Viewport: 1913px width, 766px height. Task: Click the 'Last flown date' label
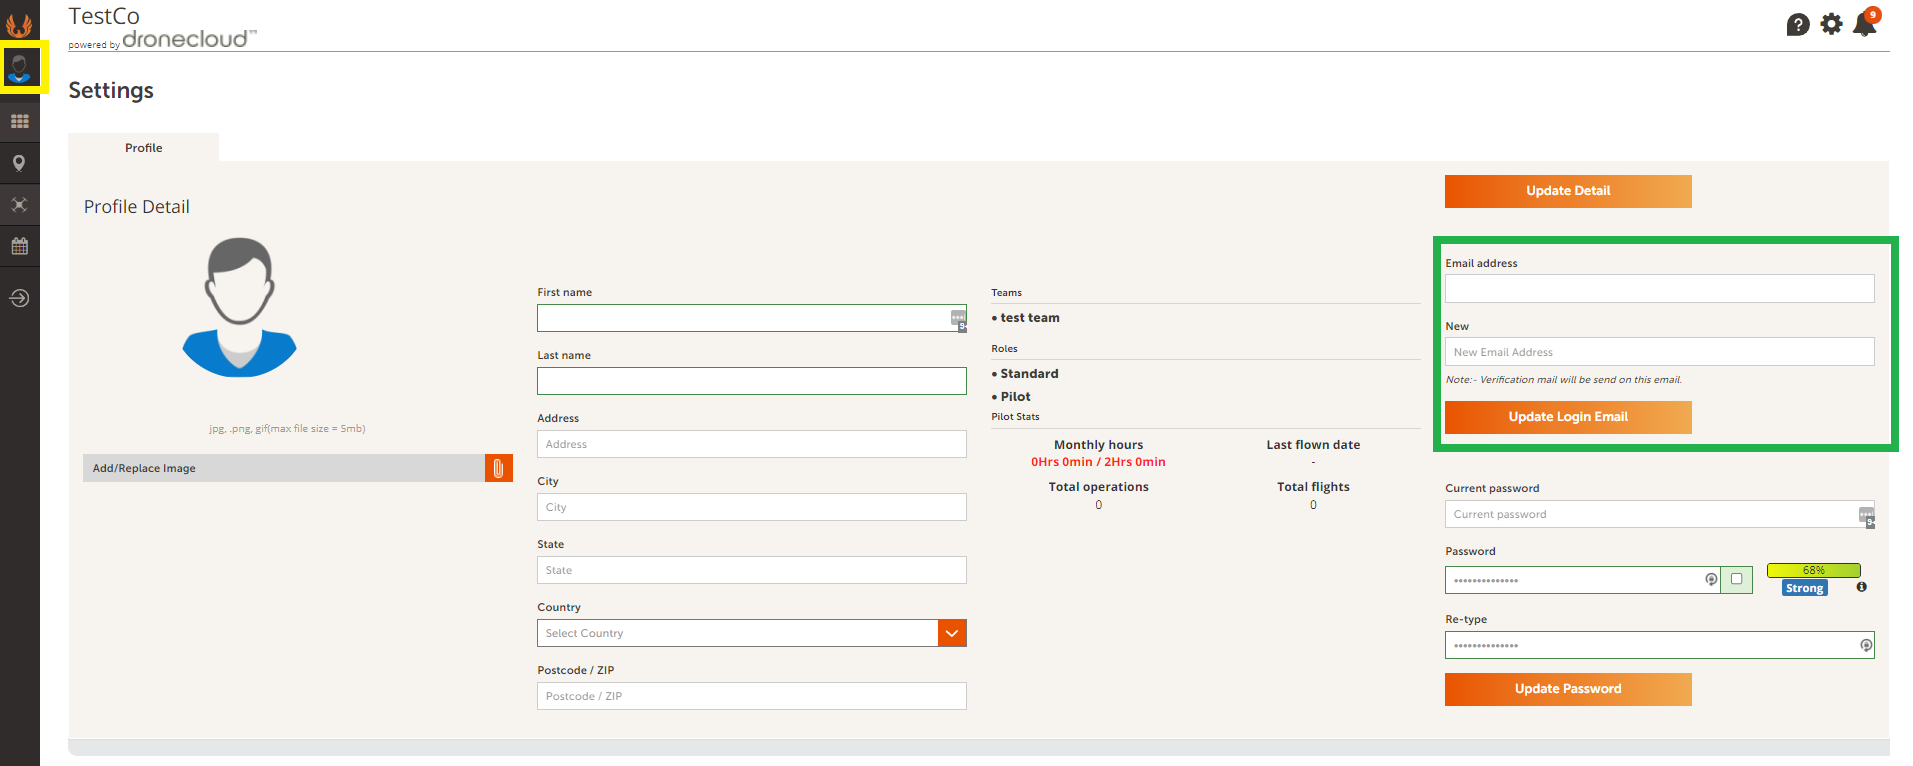(1313, 445)
